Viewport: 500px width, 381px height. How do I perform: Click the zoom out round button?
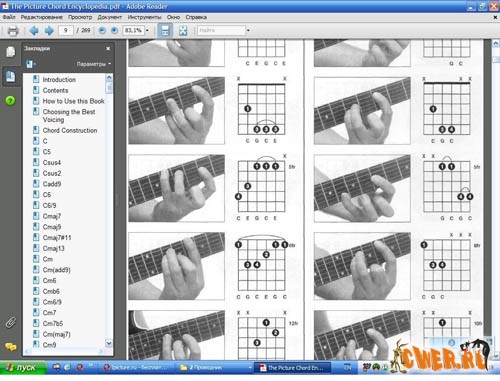pyautogui.click(x=102, y=31)
